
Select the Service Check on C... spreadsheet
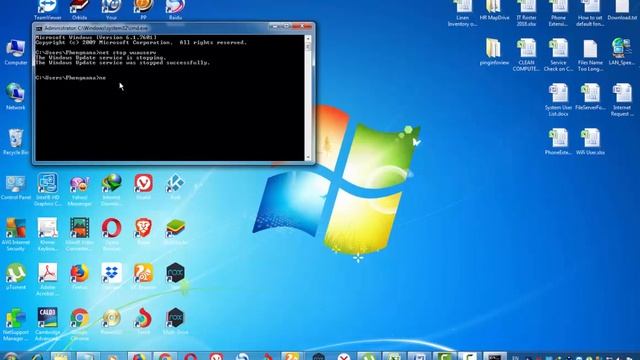tap(558, 55)
